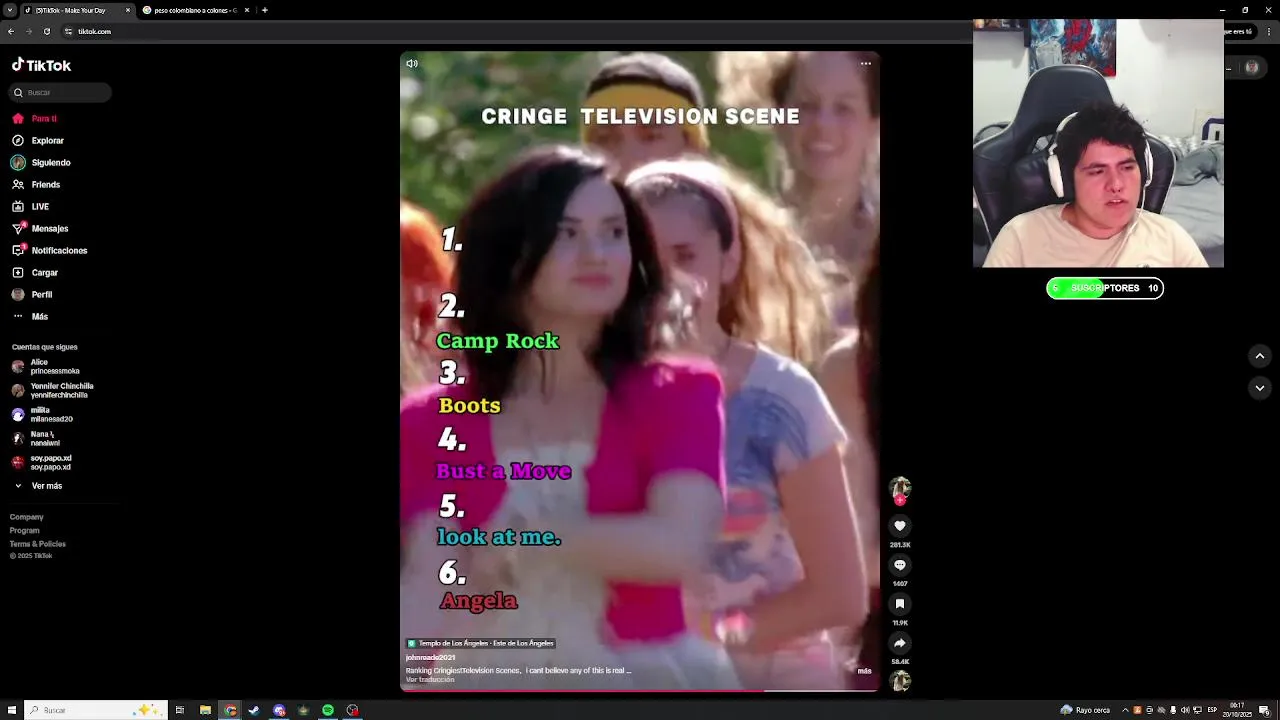Go to next video with down chevron

coord(1260,388)
